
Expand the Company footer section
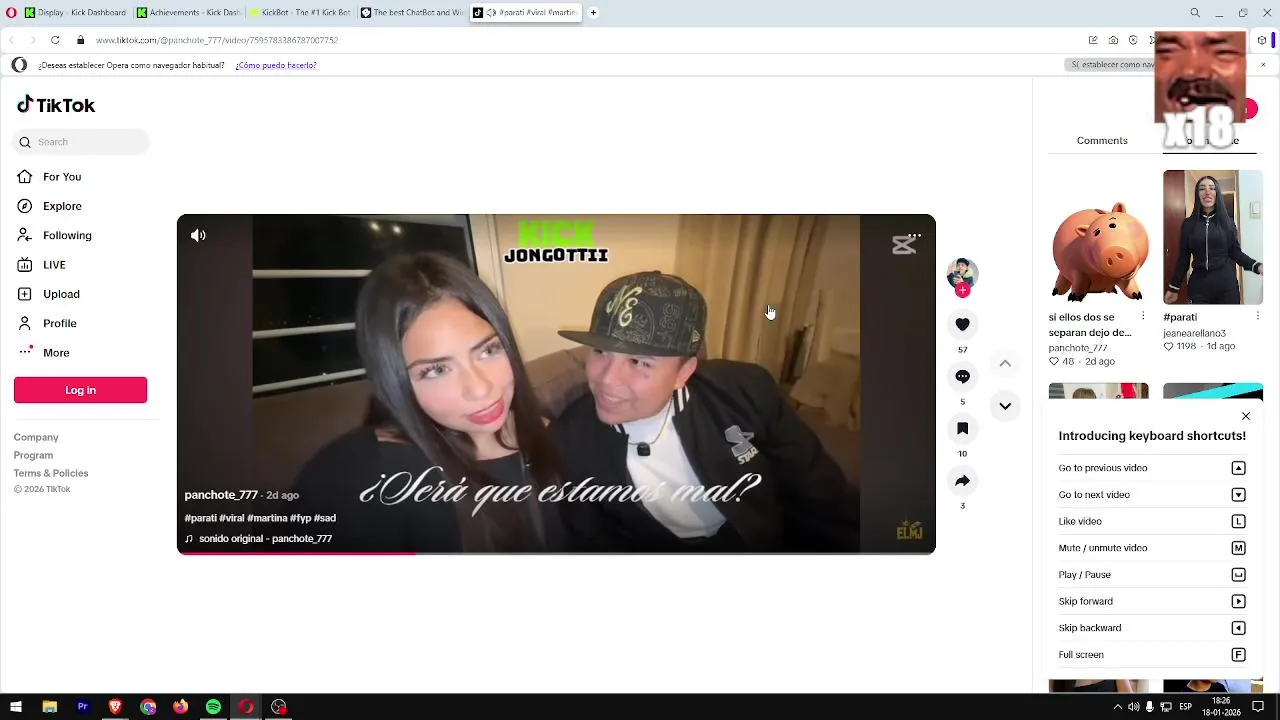click(36, 437)
